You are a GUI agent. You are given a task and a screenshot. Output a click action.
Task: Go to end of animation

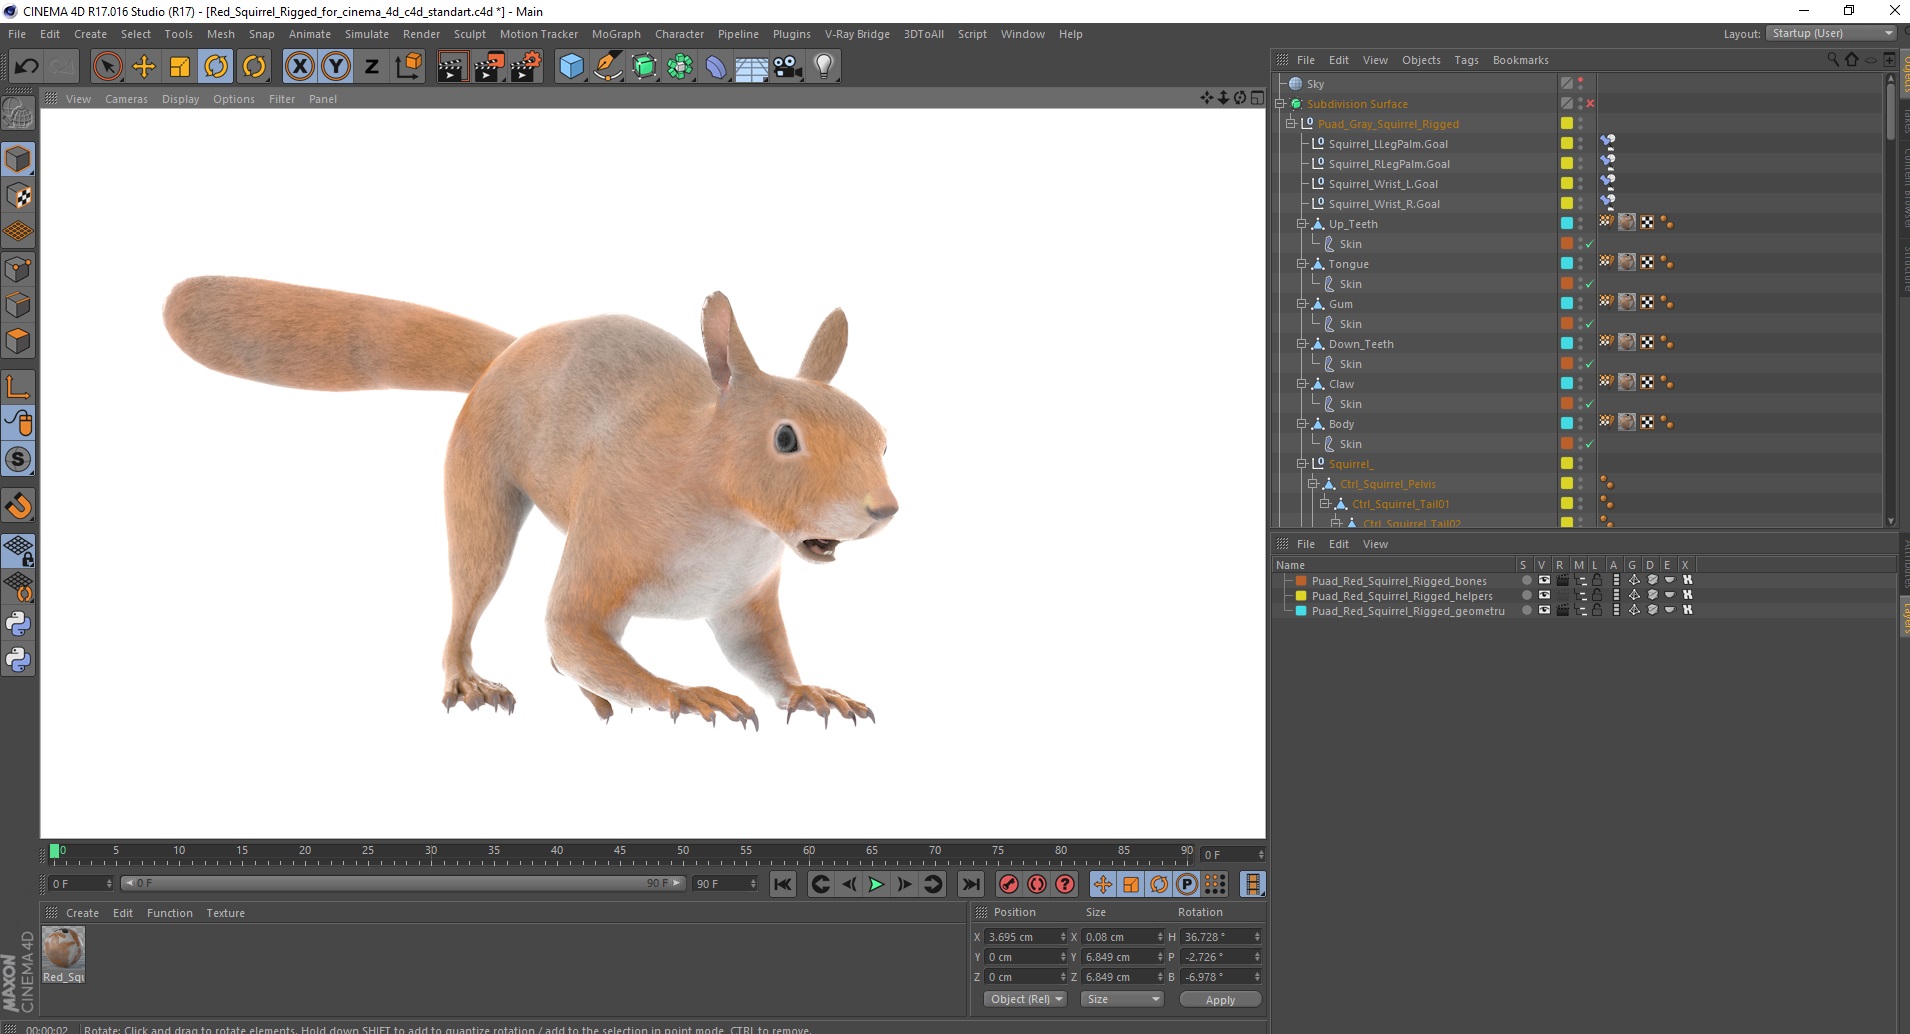tap(970, 884)
